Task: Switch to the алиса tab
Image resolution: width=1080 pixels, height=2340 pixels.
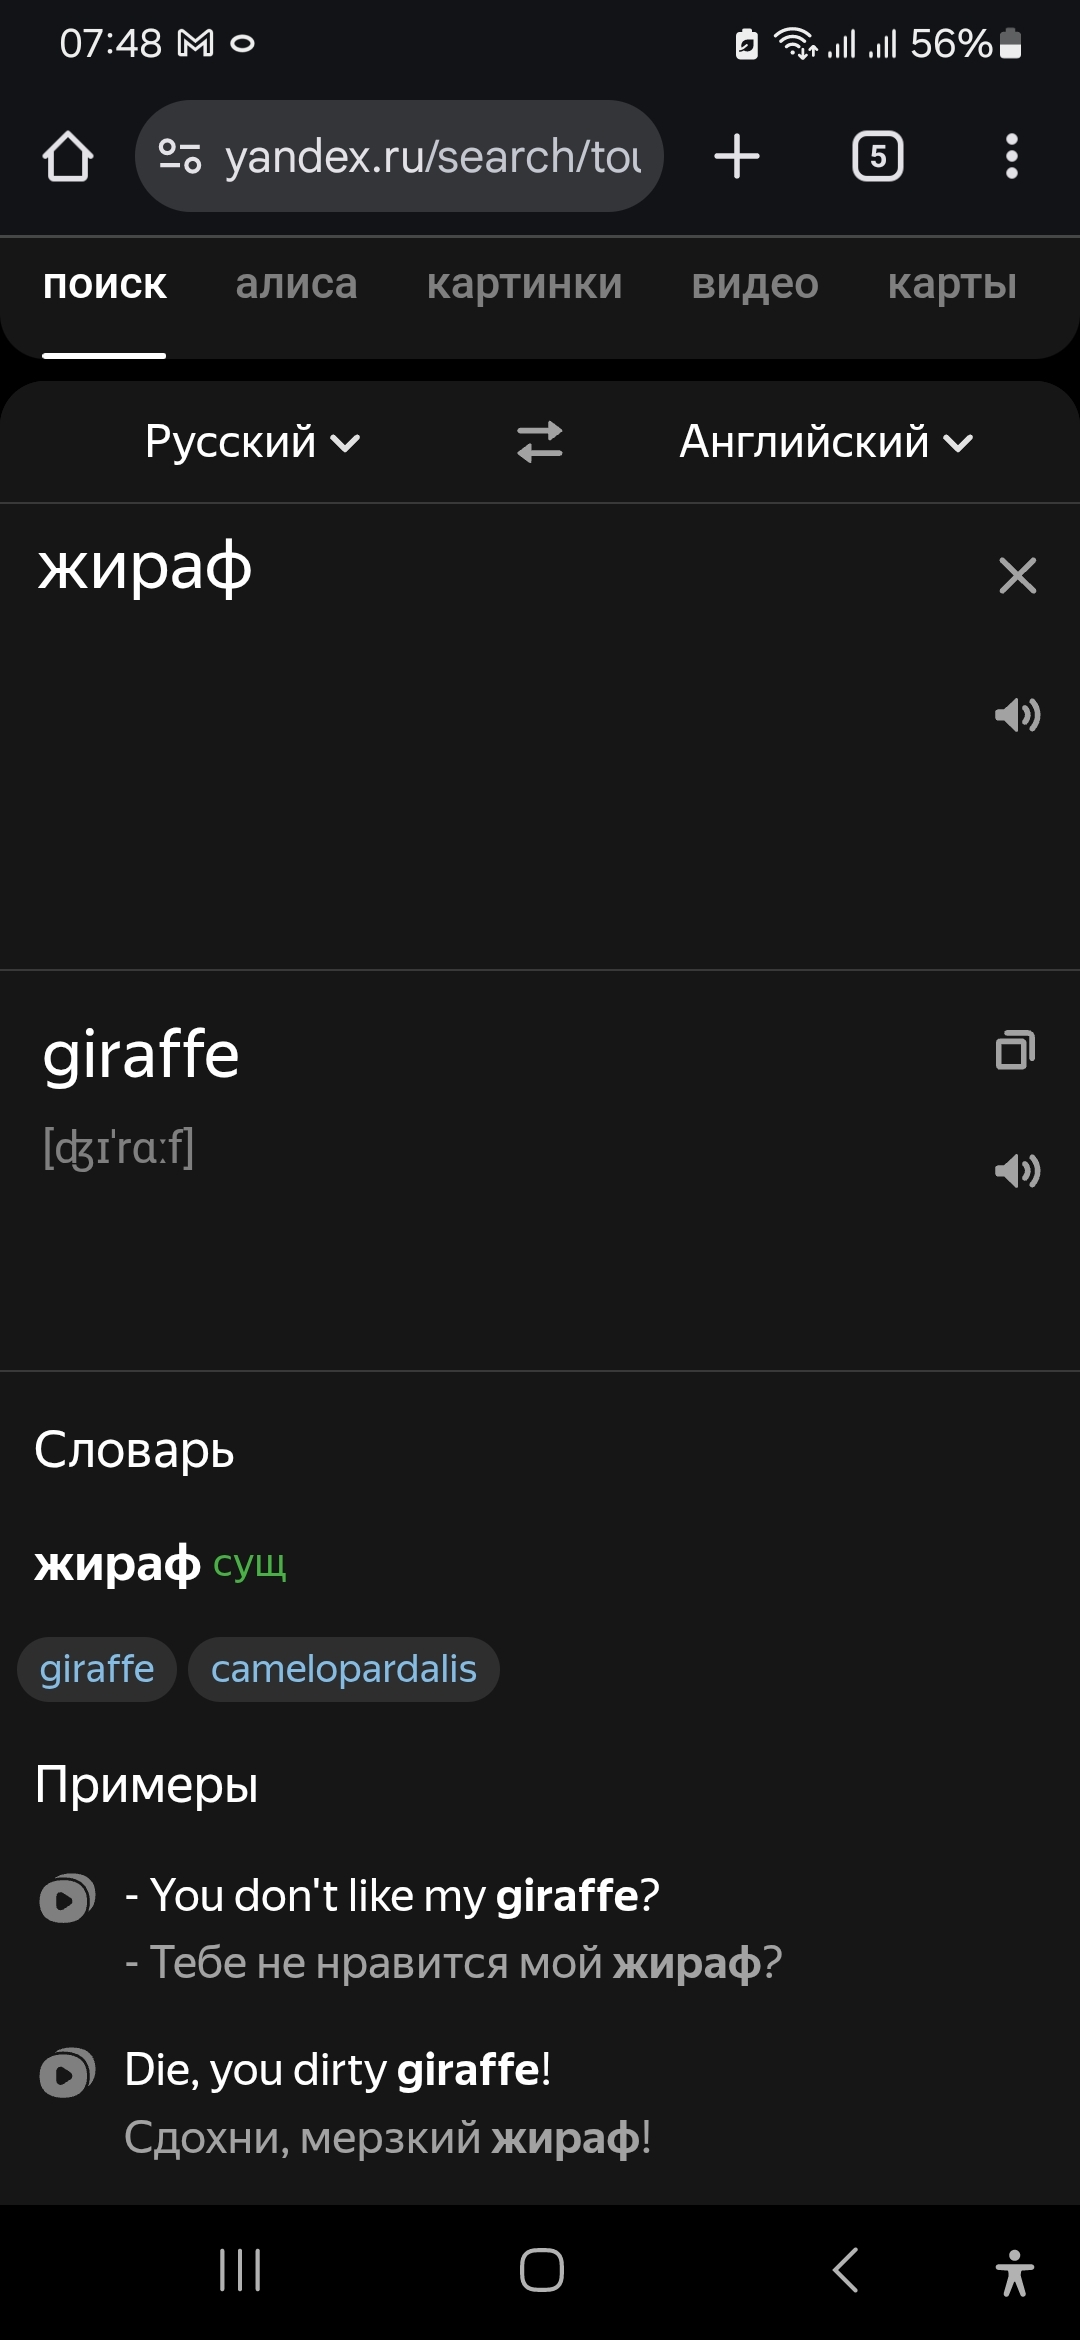Action: tap(296, 285)
